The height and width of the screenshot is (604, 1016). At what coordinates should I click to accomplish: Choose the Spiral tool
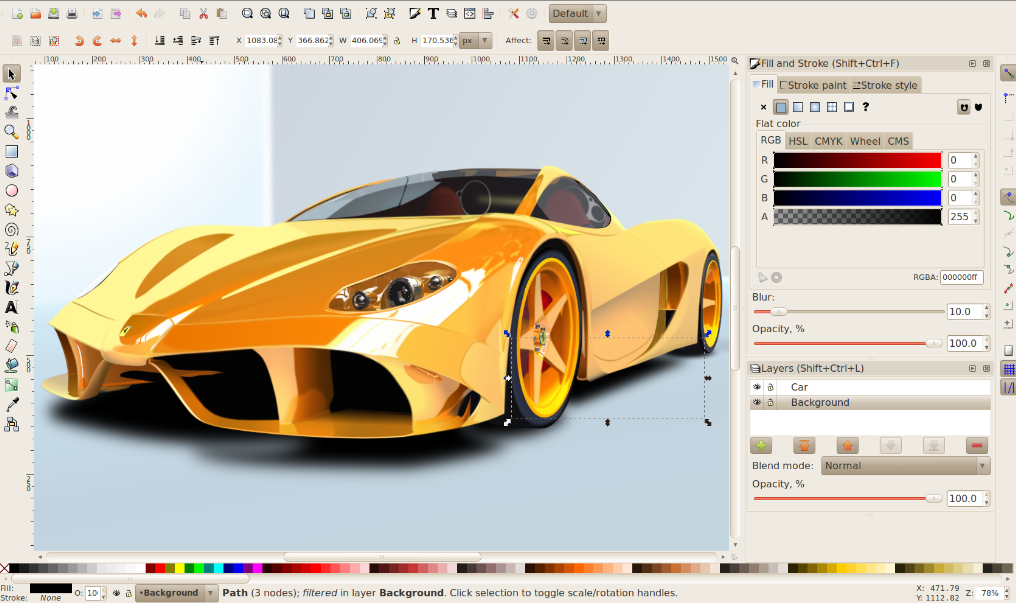tap(12, 228)
